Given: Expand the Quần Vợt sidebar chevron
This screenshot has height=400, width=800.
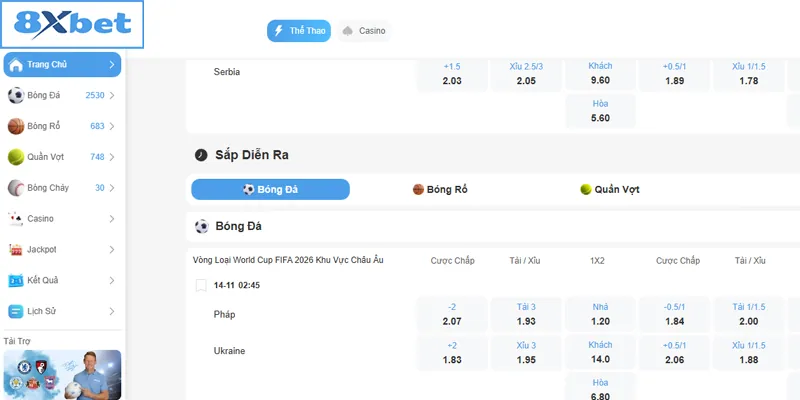Looking at the screenshot, I should (112, 157).
